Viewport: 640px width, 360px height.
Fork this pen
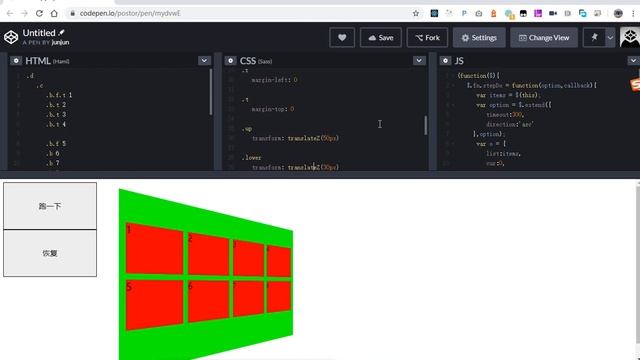coord(427,38)
